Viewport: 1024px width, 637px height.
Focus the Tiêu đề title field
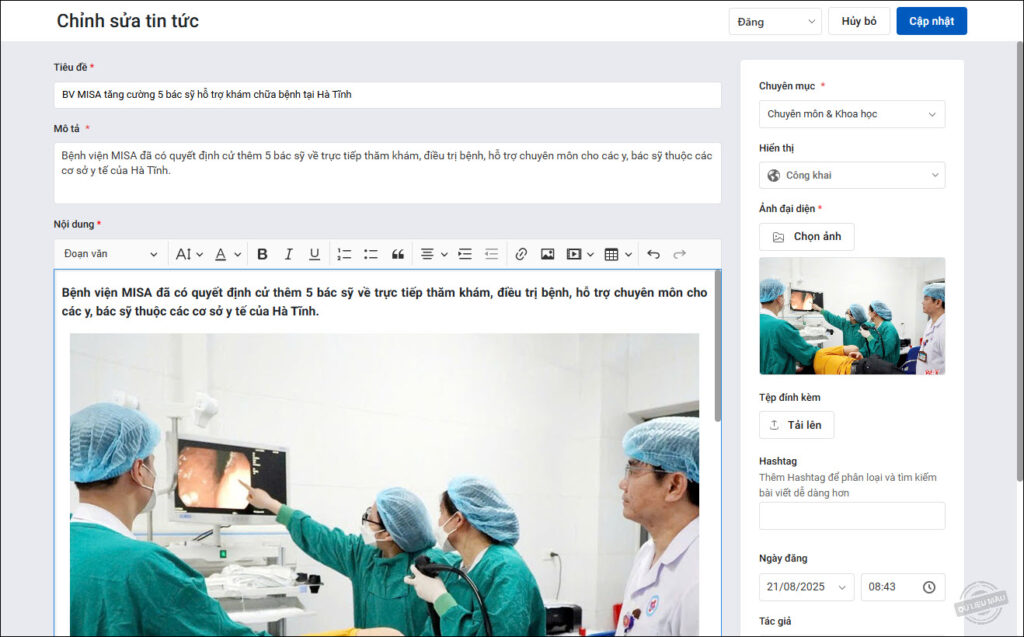click(x=387, y=95)
